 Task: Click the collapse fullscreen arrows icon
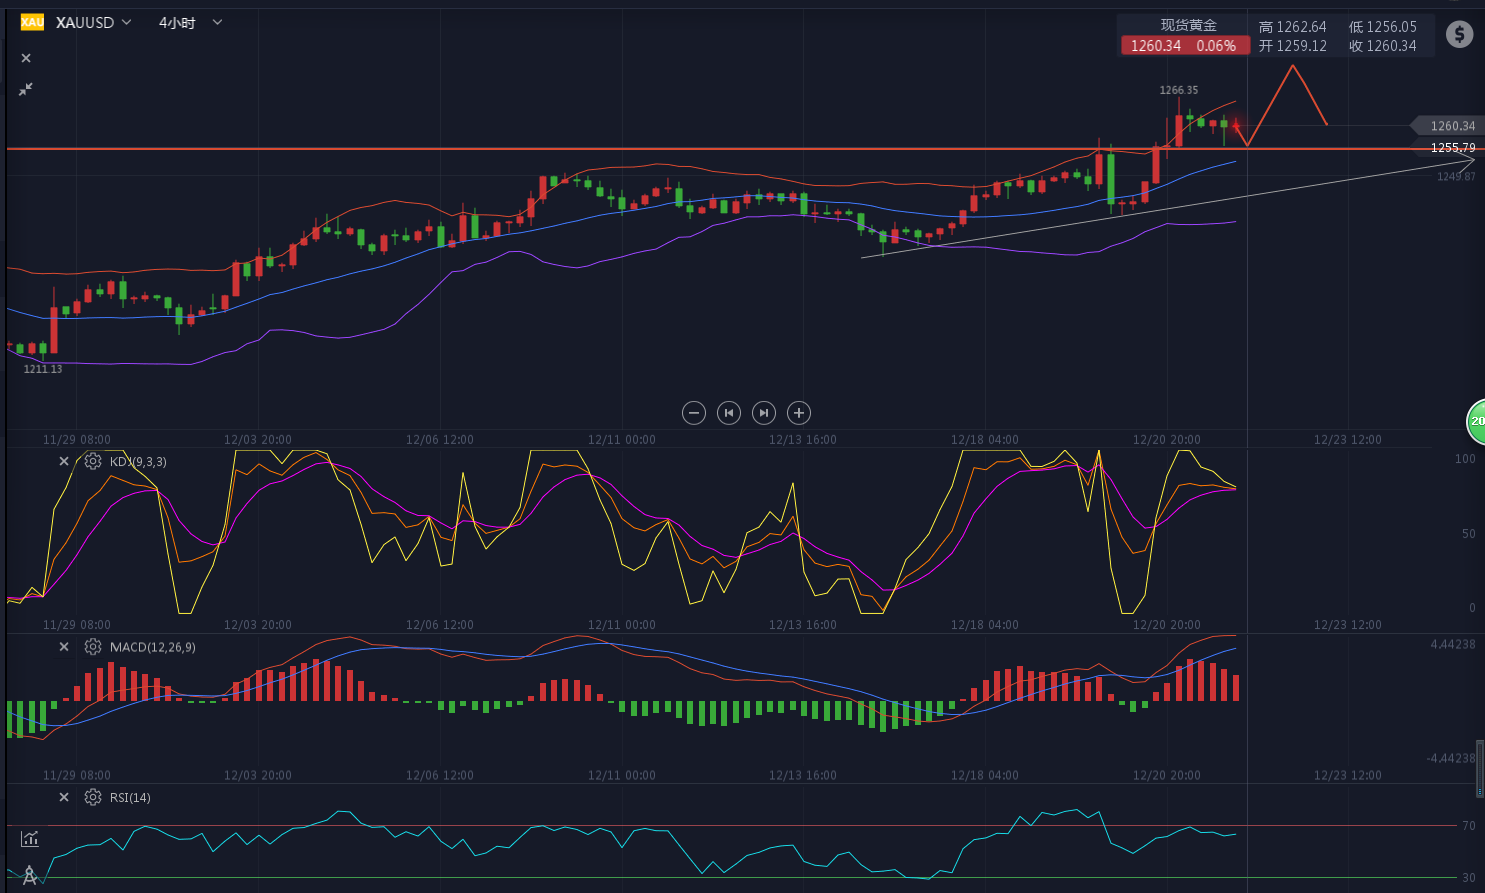(26, 89)
